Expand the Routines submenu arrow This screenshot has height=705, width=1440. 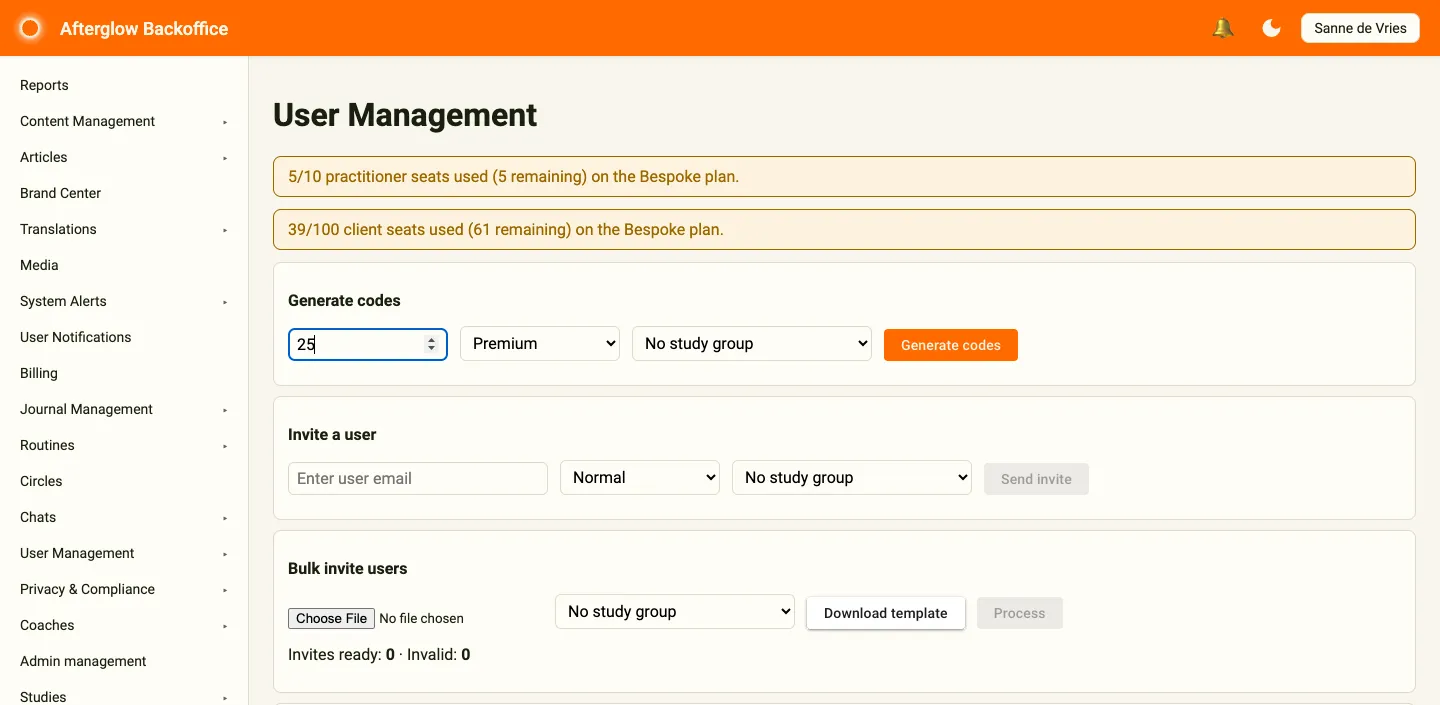click(x=225, y=446)
